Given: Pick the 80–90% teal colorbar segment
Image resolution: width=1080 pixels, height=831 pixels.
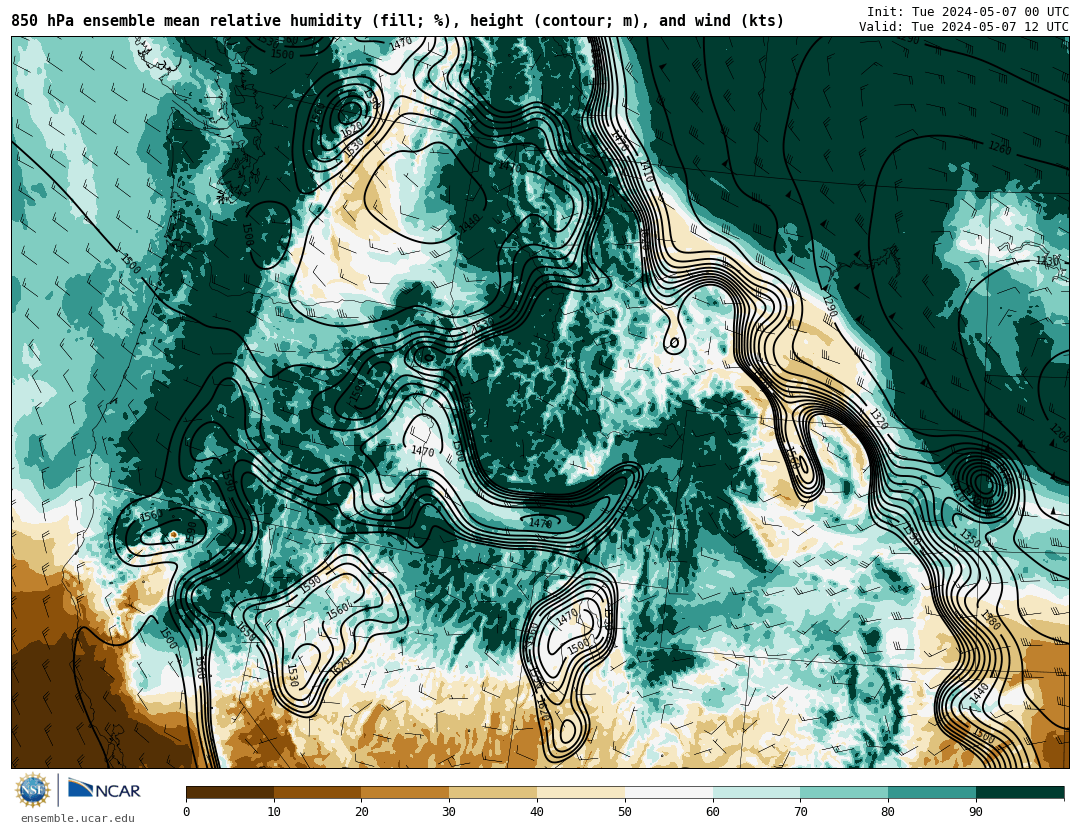Looking at the screenshot, I should coord(932,792).
